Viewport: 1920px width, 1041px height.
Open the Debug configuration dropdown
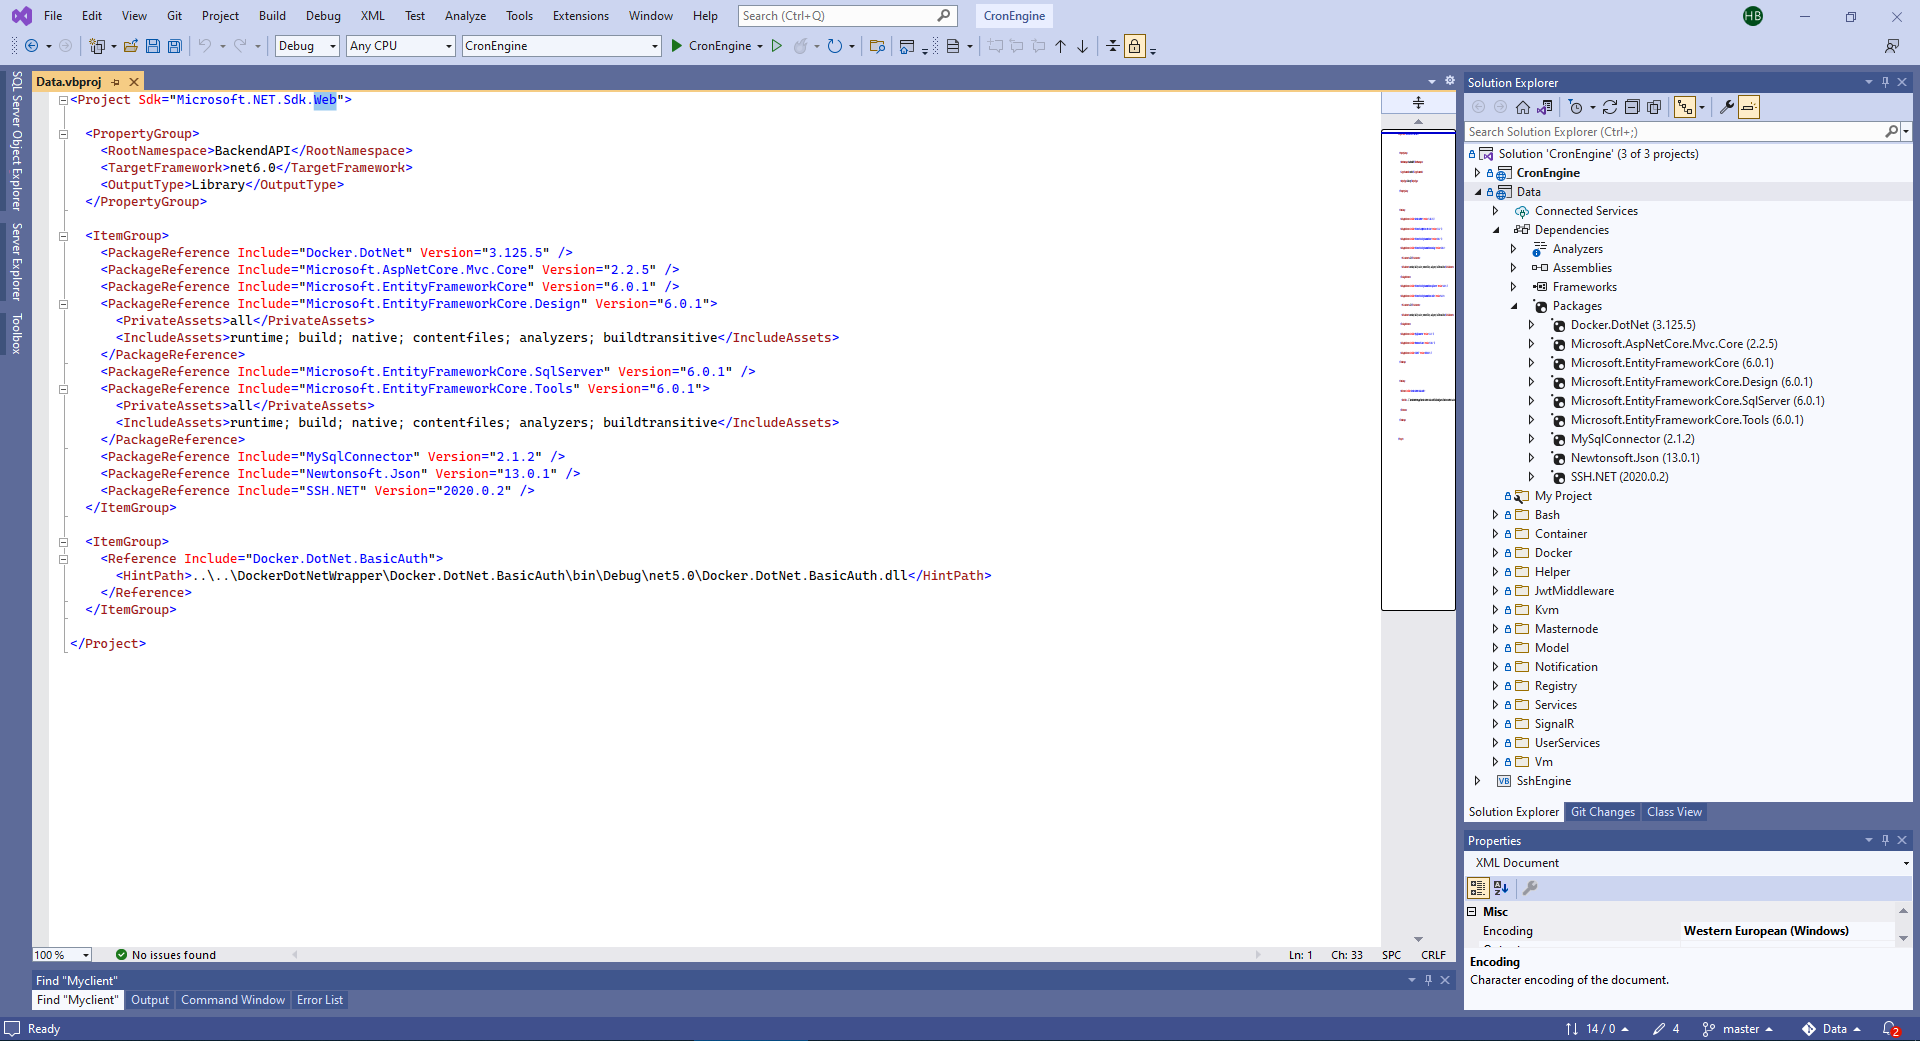click(307, 46)
